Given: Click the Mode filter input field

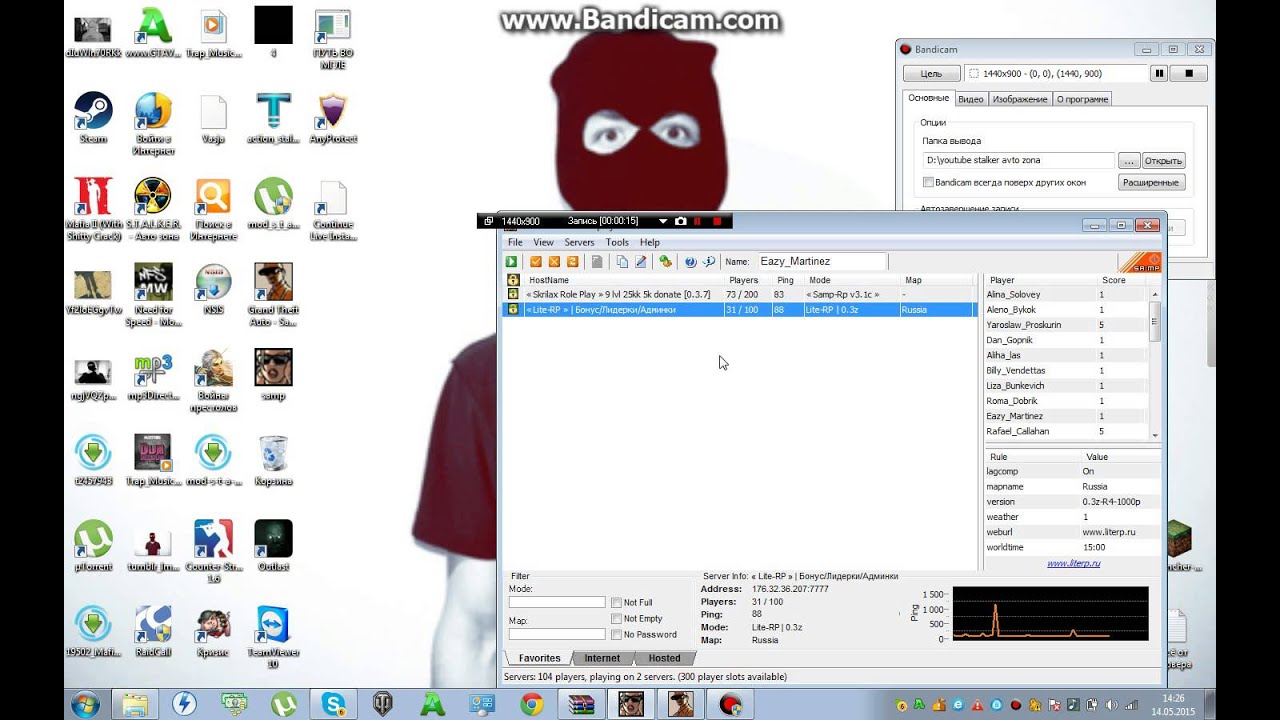Looking at the screenshot, I should pos(557,602).
